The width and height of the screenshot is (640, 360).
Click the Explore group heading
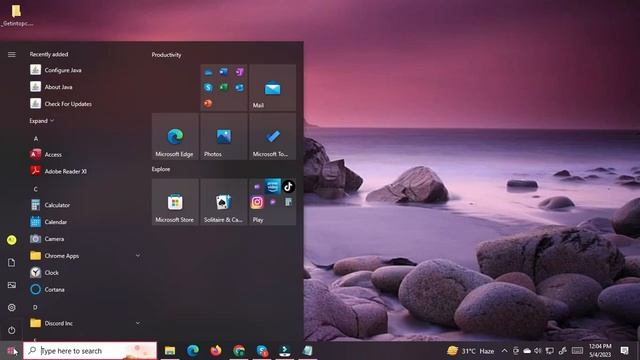click(x=161, y=169)
